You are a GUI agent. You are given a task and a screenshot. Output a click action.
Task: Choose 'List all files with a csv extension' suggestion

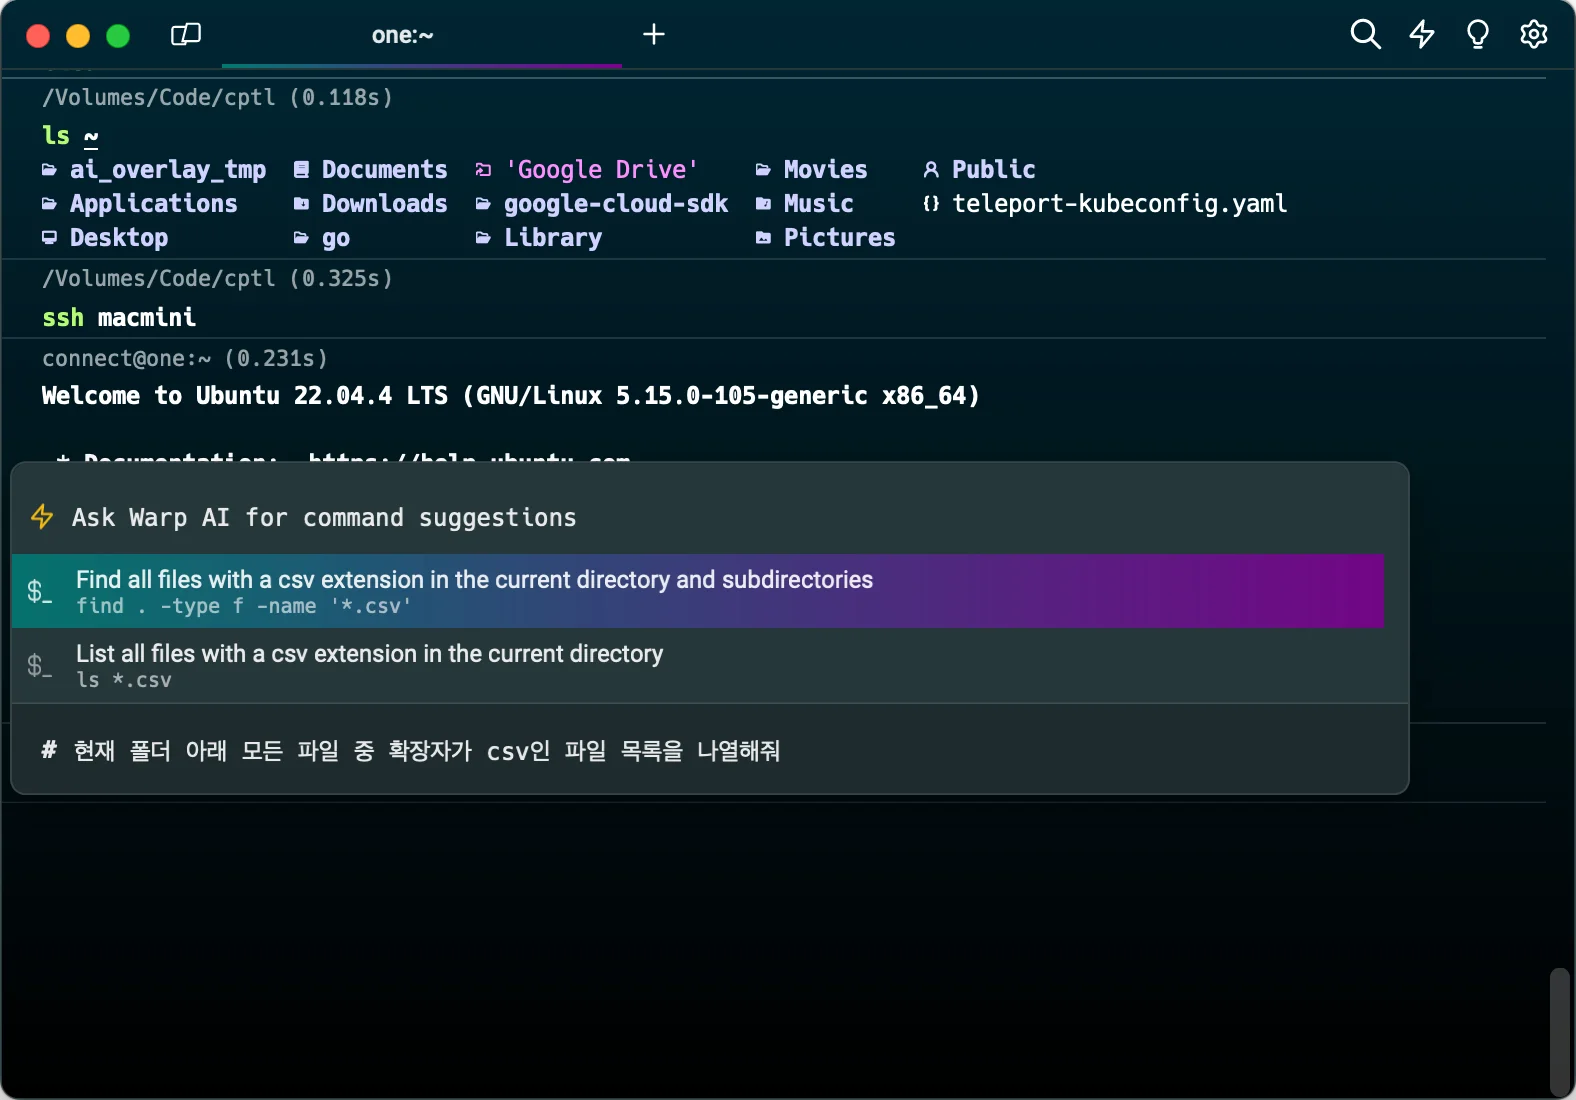(697, 665)
